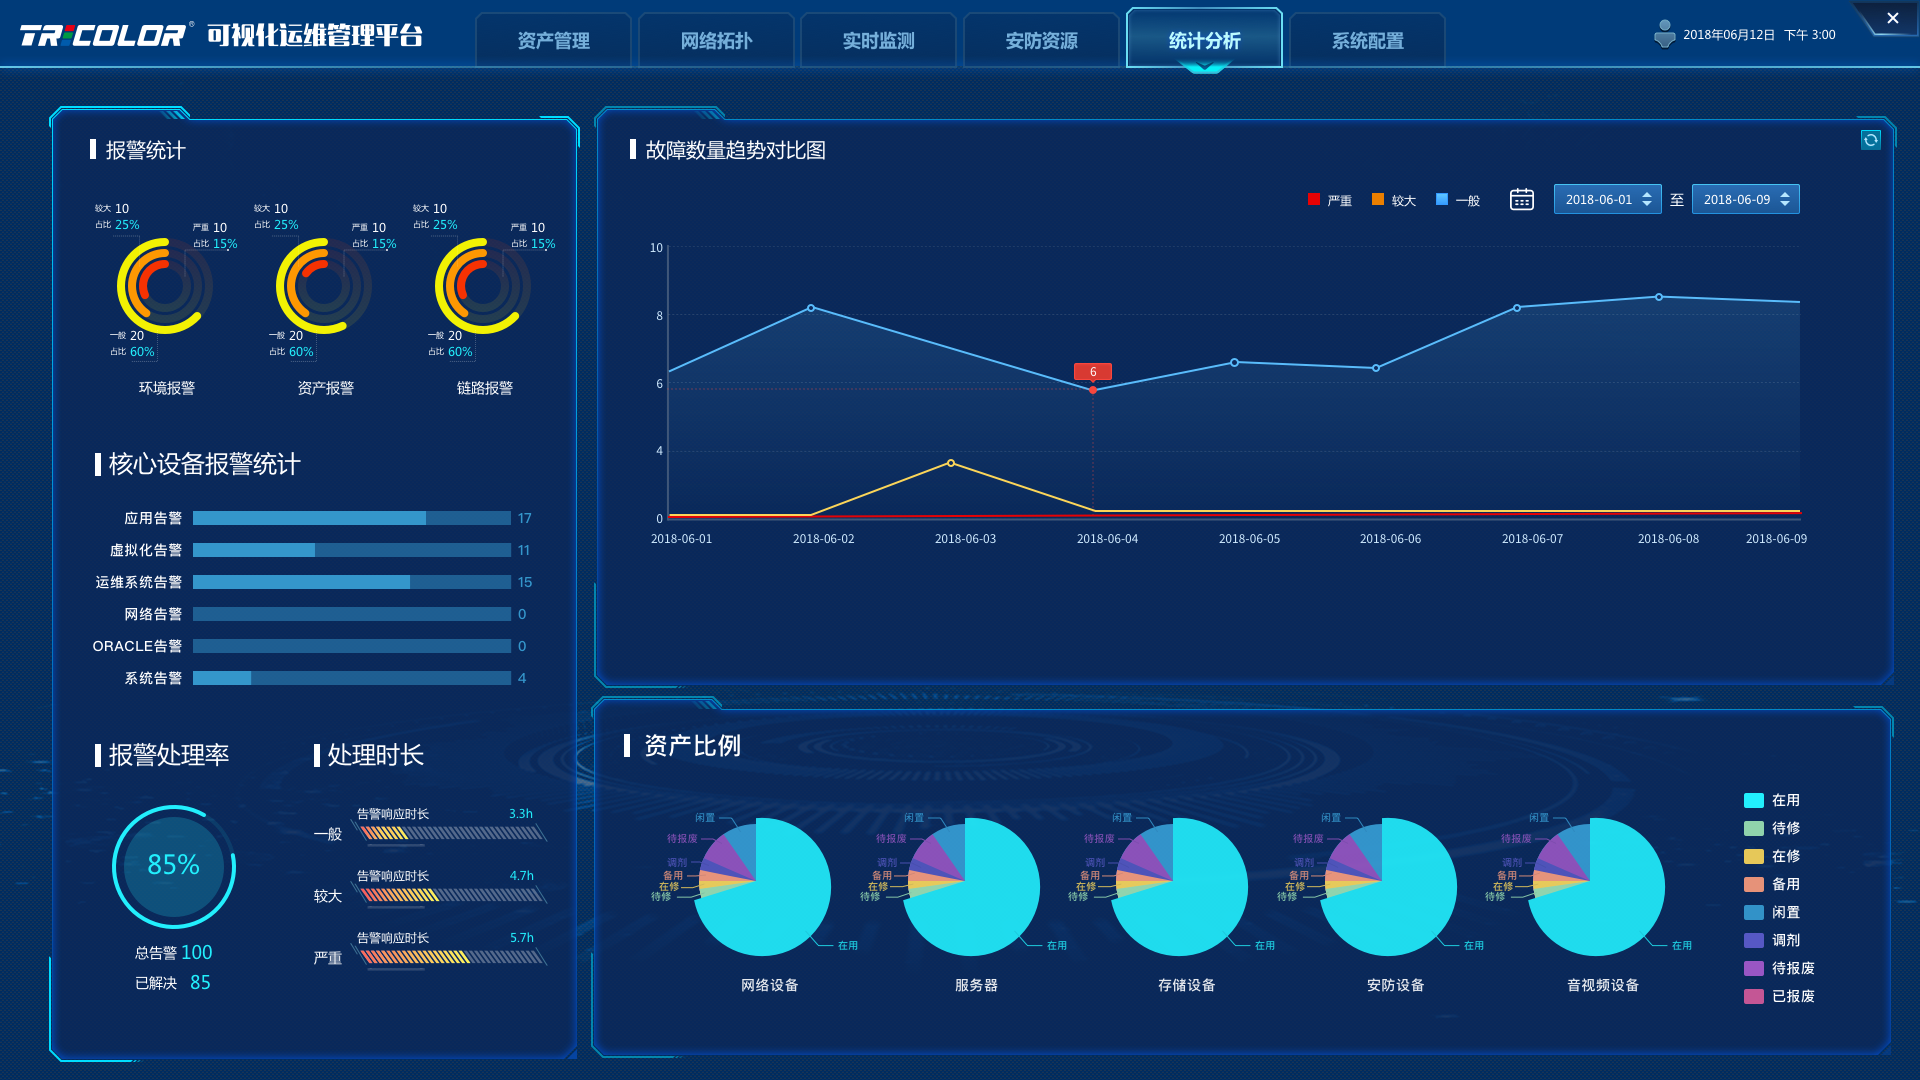The height and width of the screenshot is (1080, 1920).
Task: Toggle the 一般 series in chart legend
Action: pos(1457,200)
